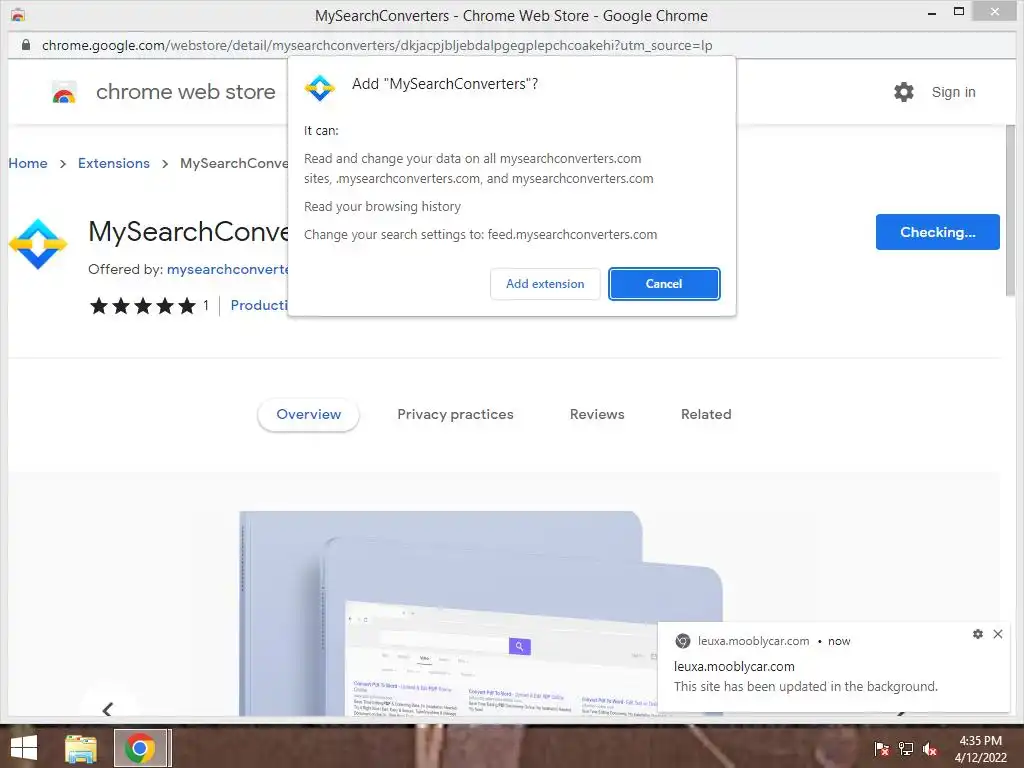1024x768 pixels.
Task: Click the MySearchConverters extension logo
Action: click(38, 244)
